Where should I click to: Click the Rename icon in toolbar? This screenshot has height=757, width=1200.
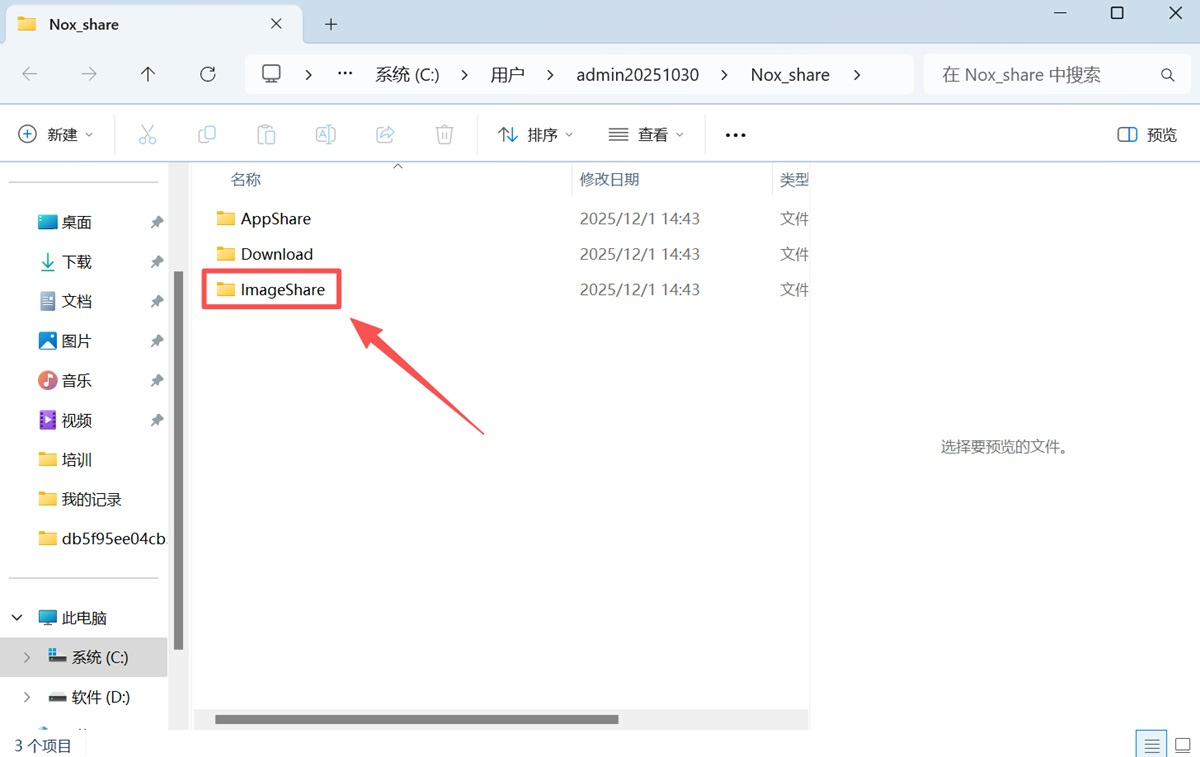pyautogui.click(x=325, y=134)
